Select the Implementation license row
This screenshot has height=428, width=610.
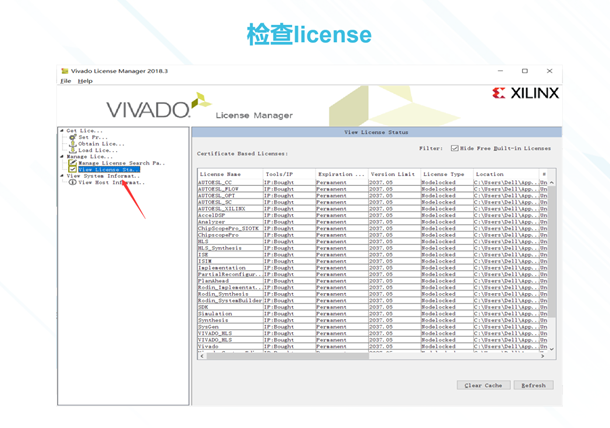pos(372,268)
